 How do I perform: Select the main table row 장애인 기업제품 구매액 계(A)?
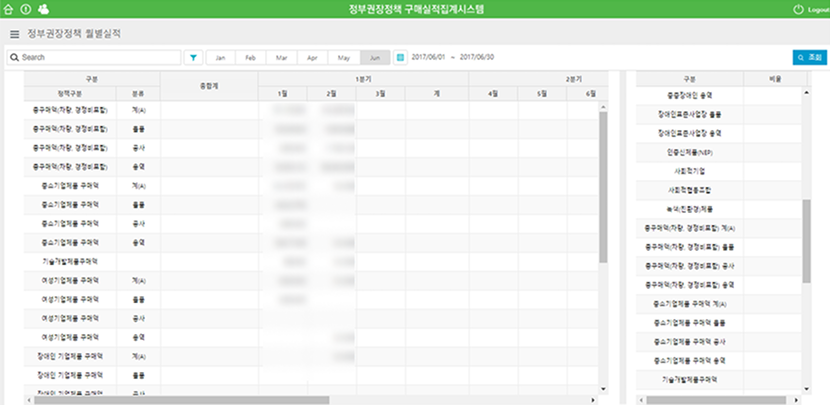coord(312,356)
